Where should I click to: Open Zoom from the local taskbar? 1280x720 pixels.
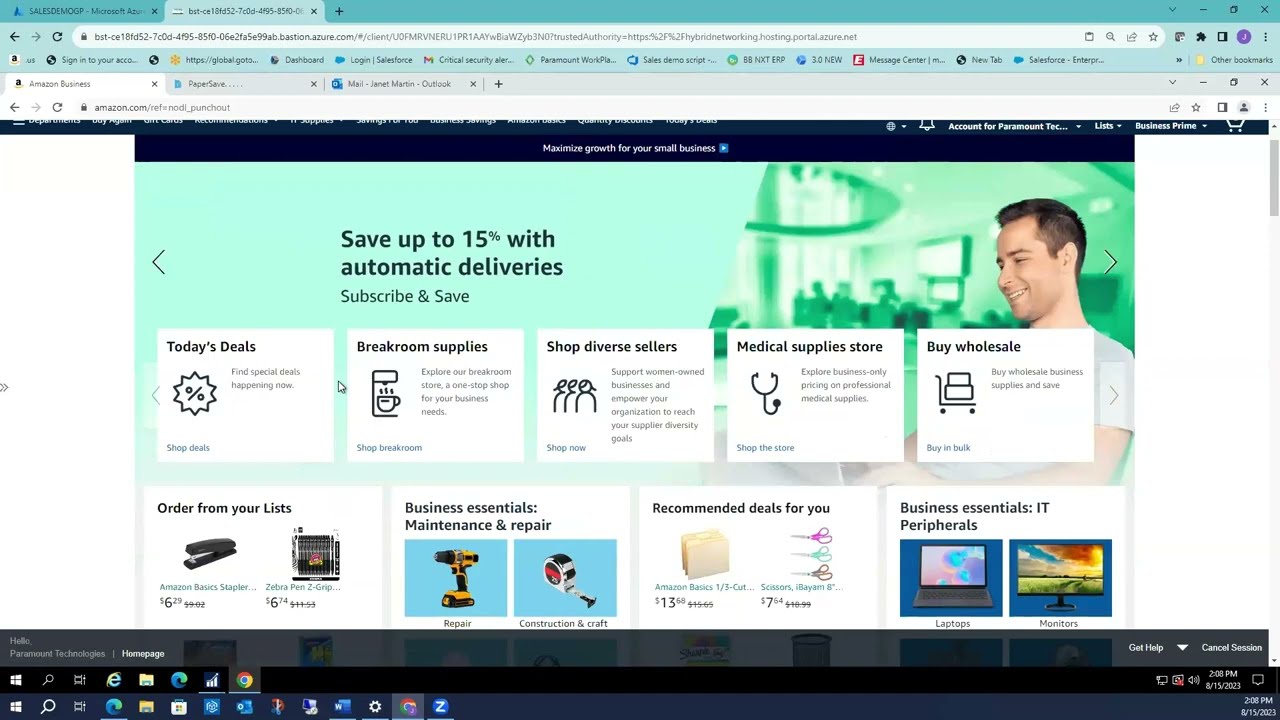pos(440,706)
